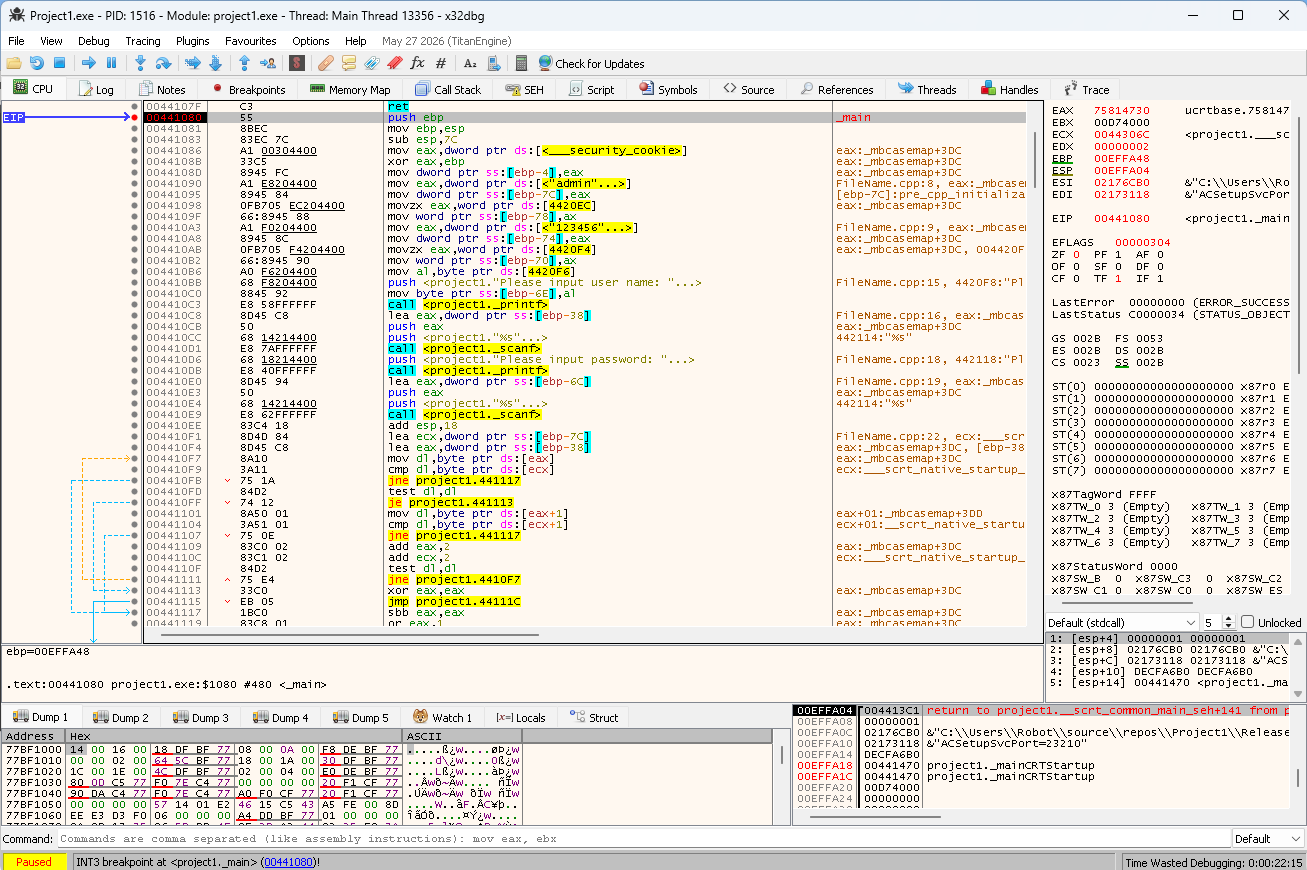Viewport: 1307px width, 870px height.
Task: Toggle breakpoint bullet at address 004410FB
Action: [135, 480]
